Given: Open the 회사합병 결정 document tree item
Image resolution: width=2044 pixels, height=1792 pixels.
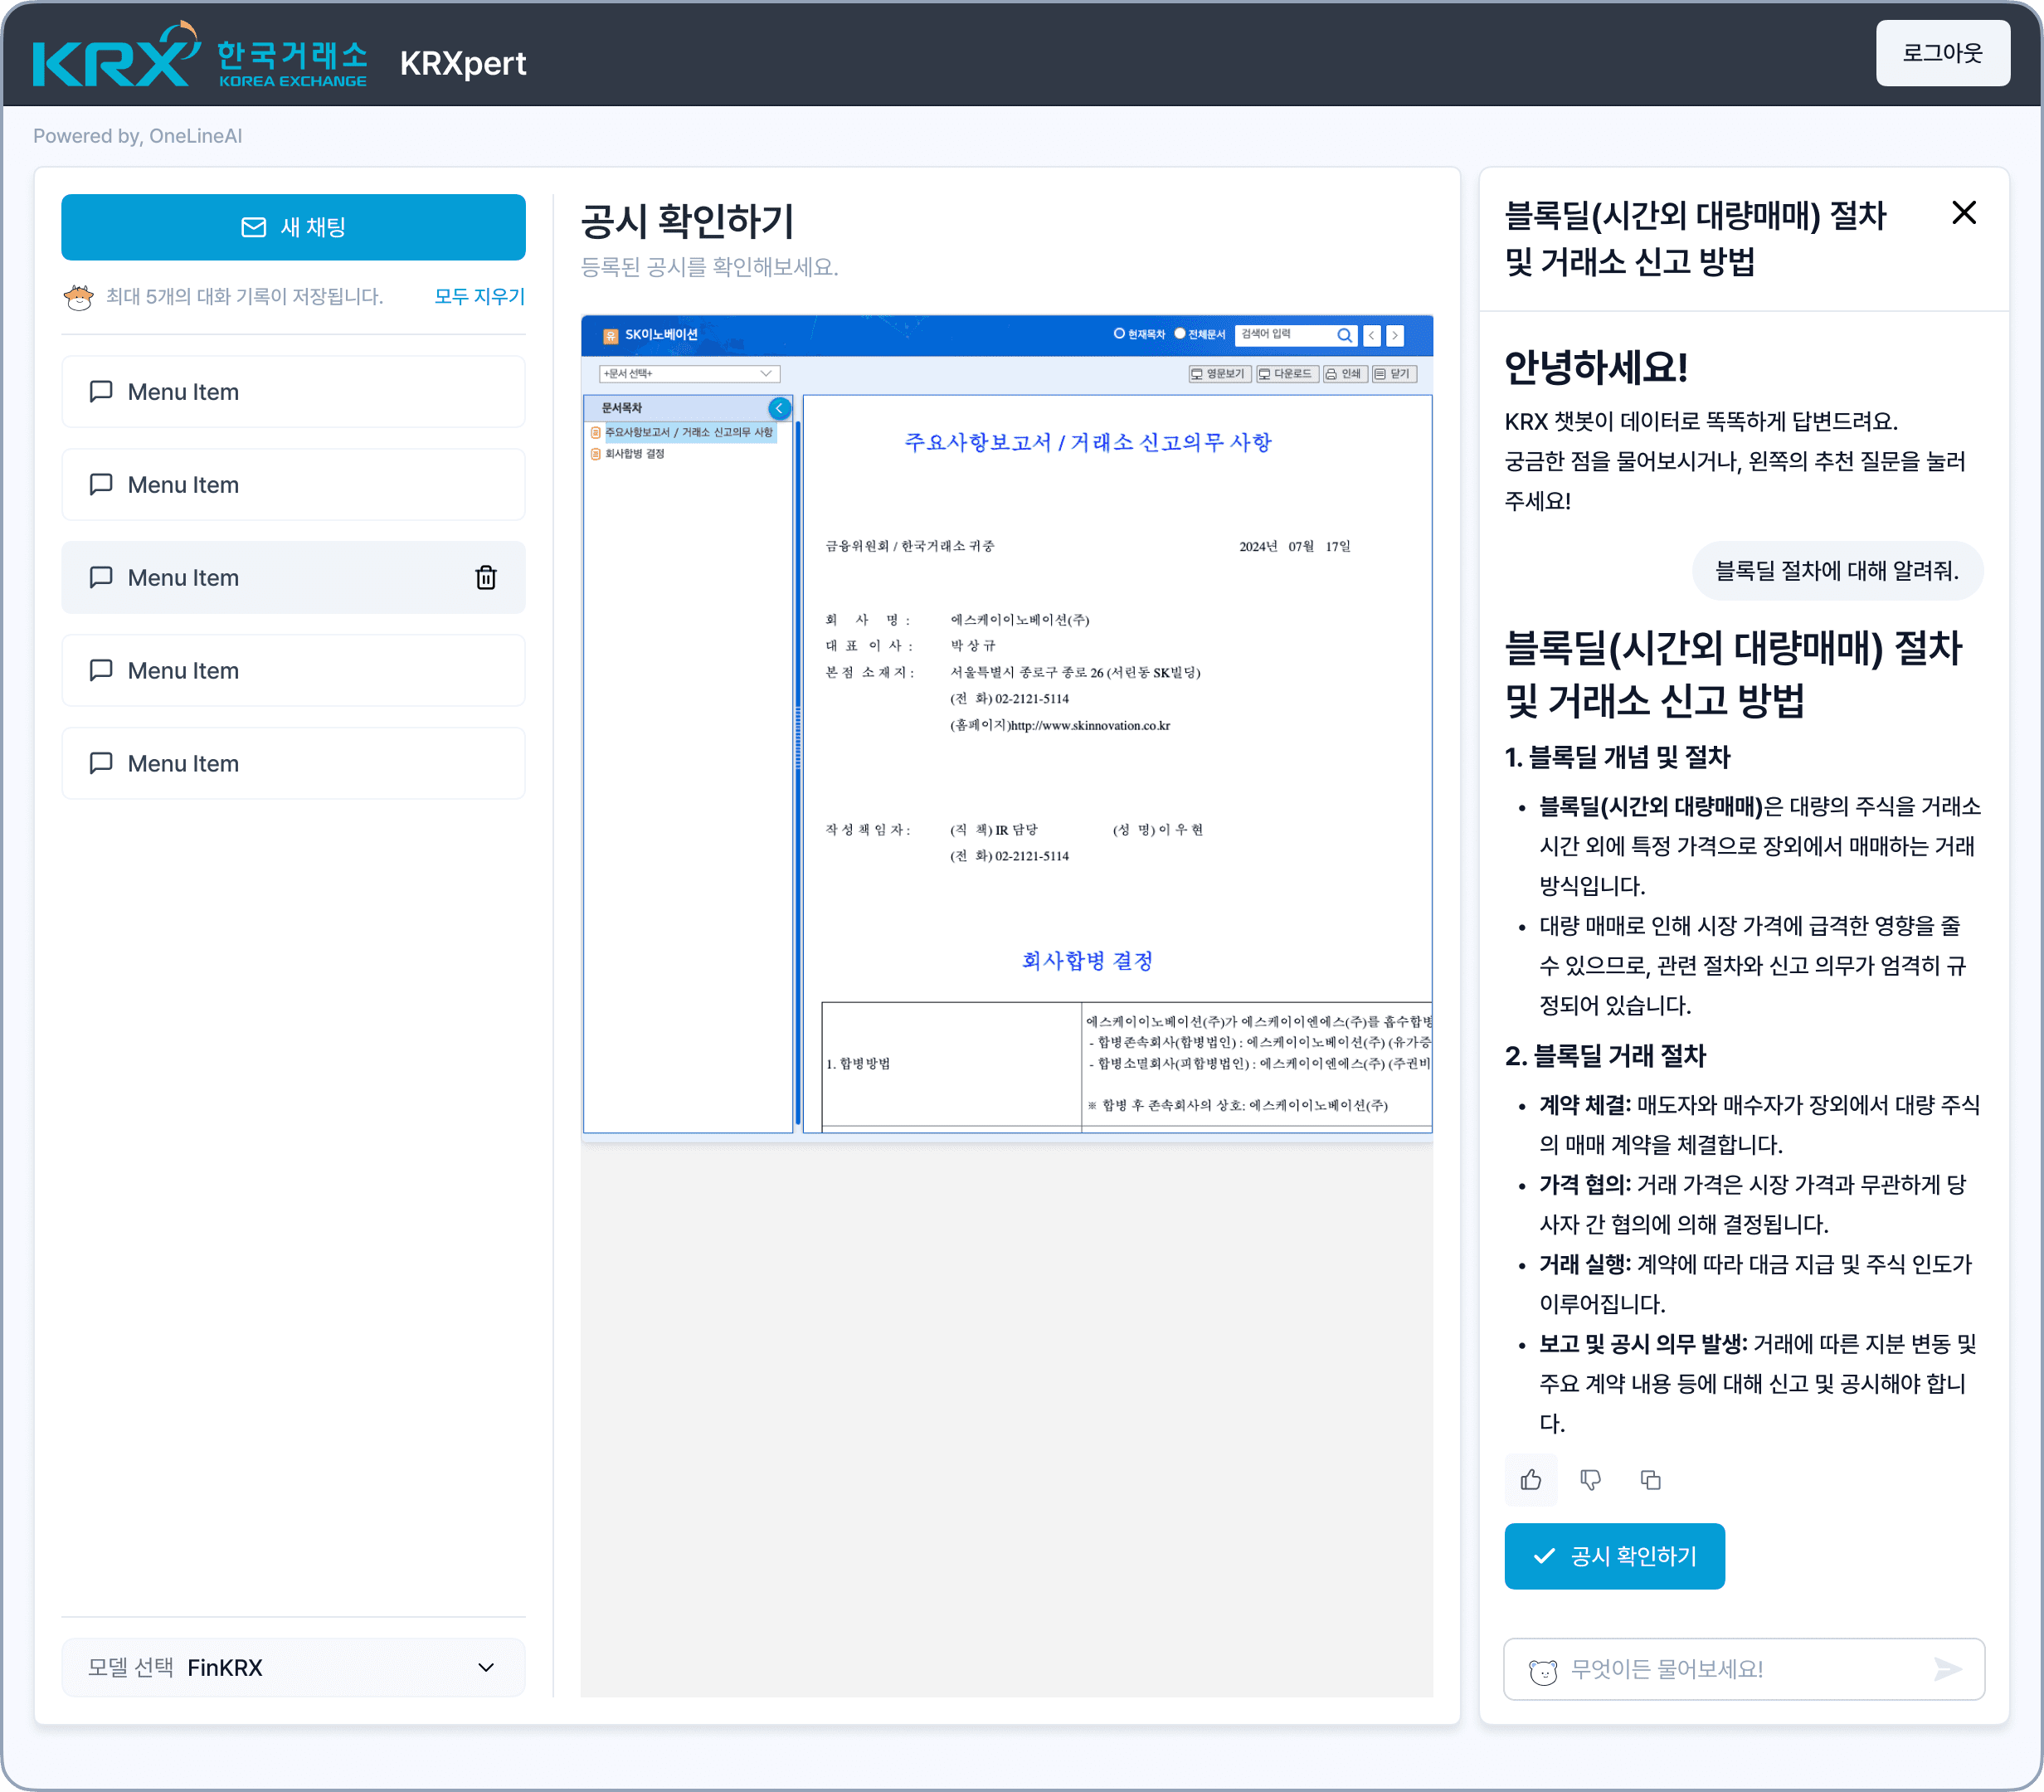Looking at the screenshot, I should tap(634, 454).
